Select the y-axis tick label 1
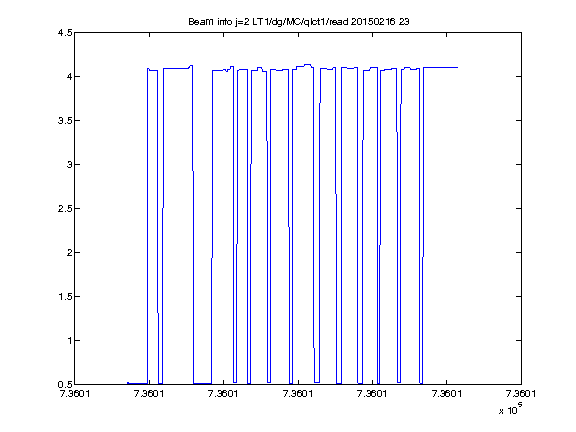The image size is (576, 432). (x=69, y=341)
